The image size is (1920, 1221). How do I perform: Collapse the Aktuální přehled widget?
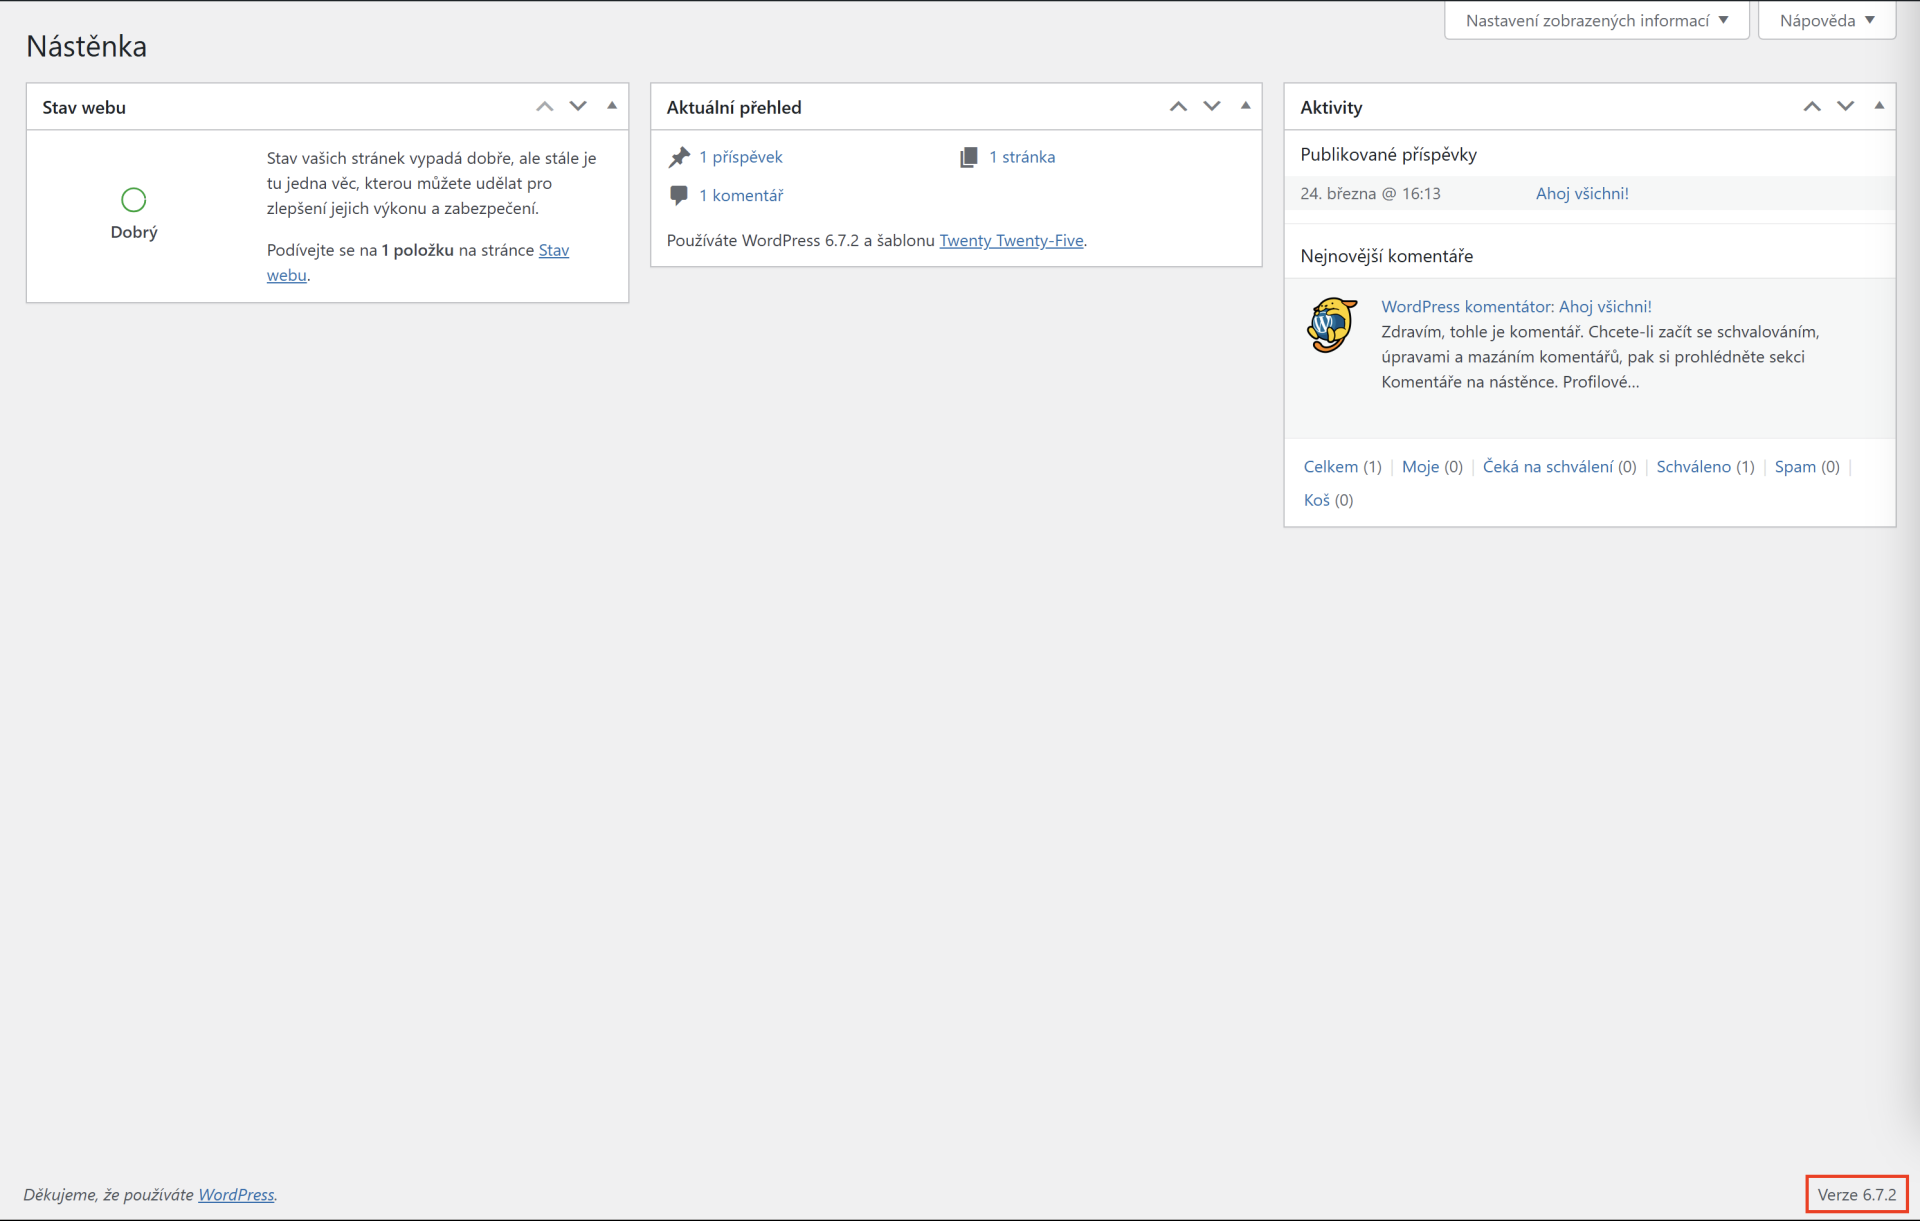pos(1245,106)
